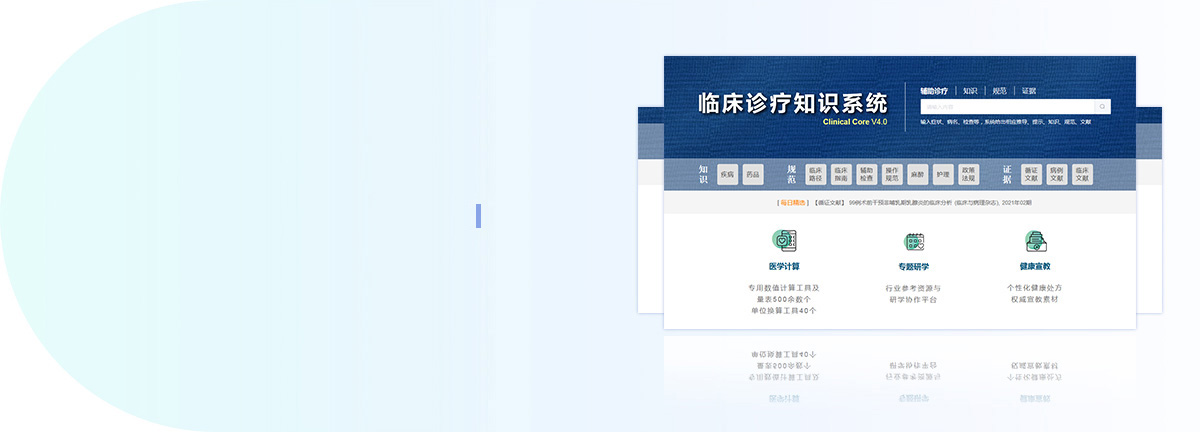
Task: Open the 操作规范 button
Action: click(892, 174)
